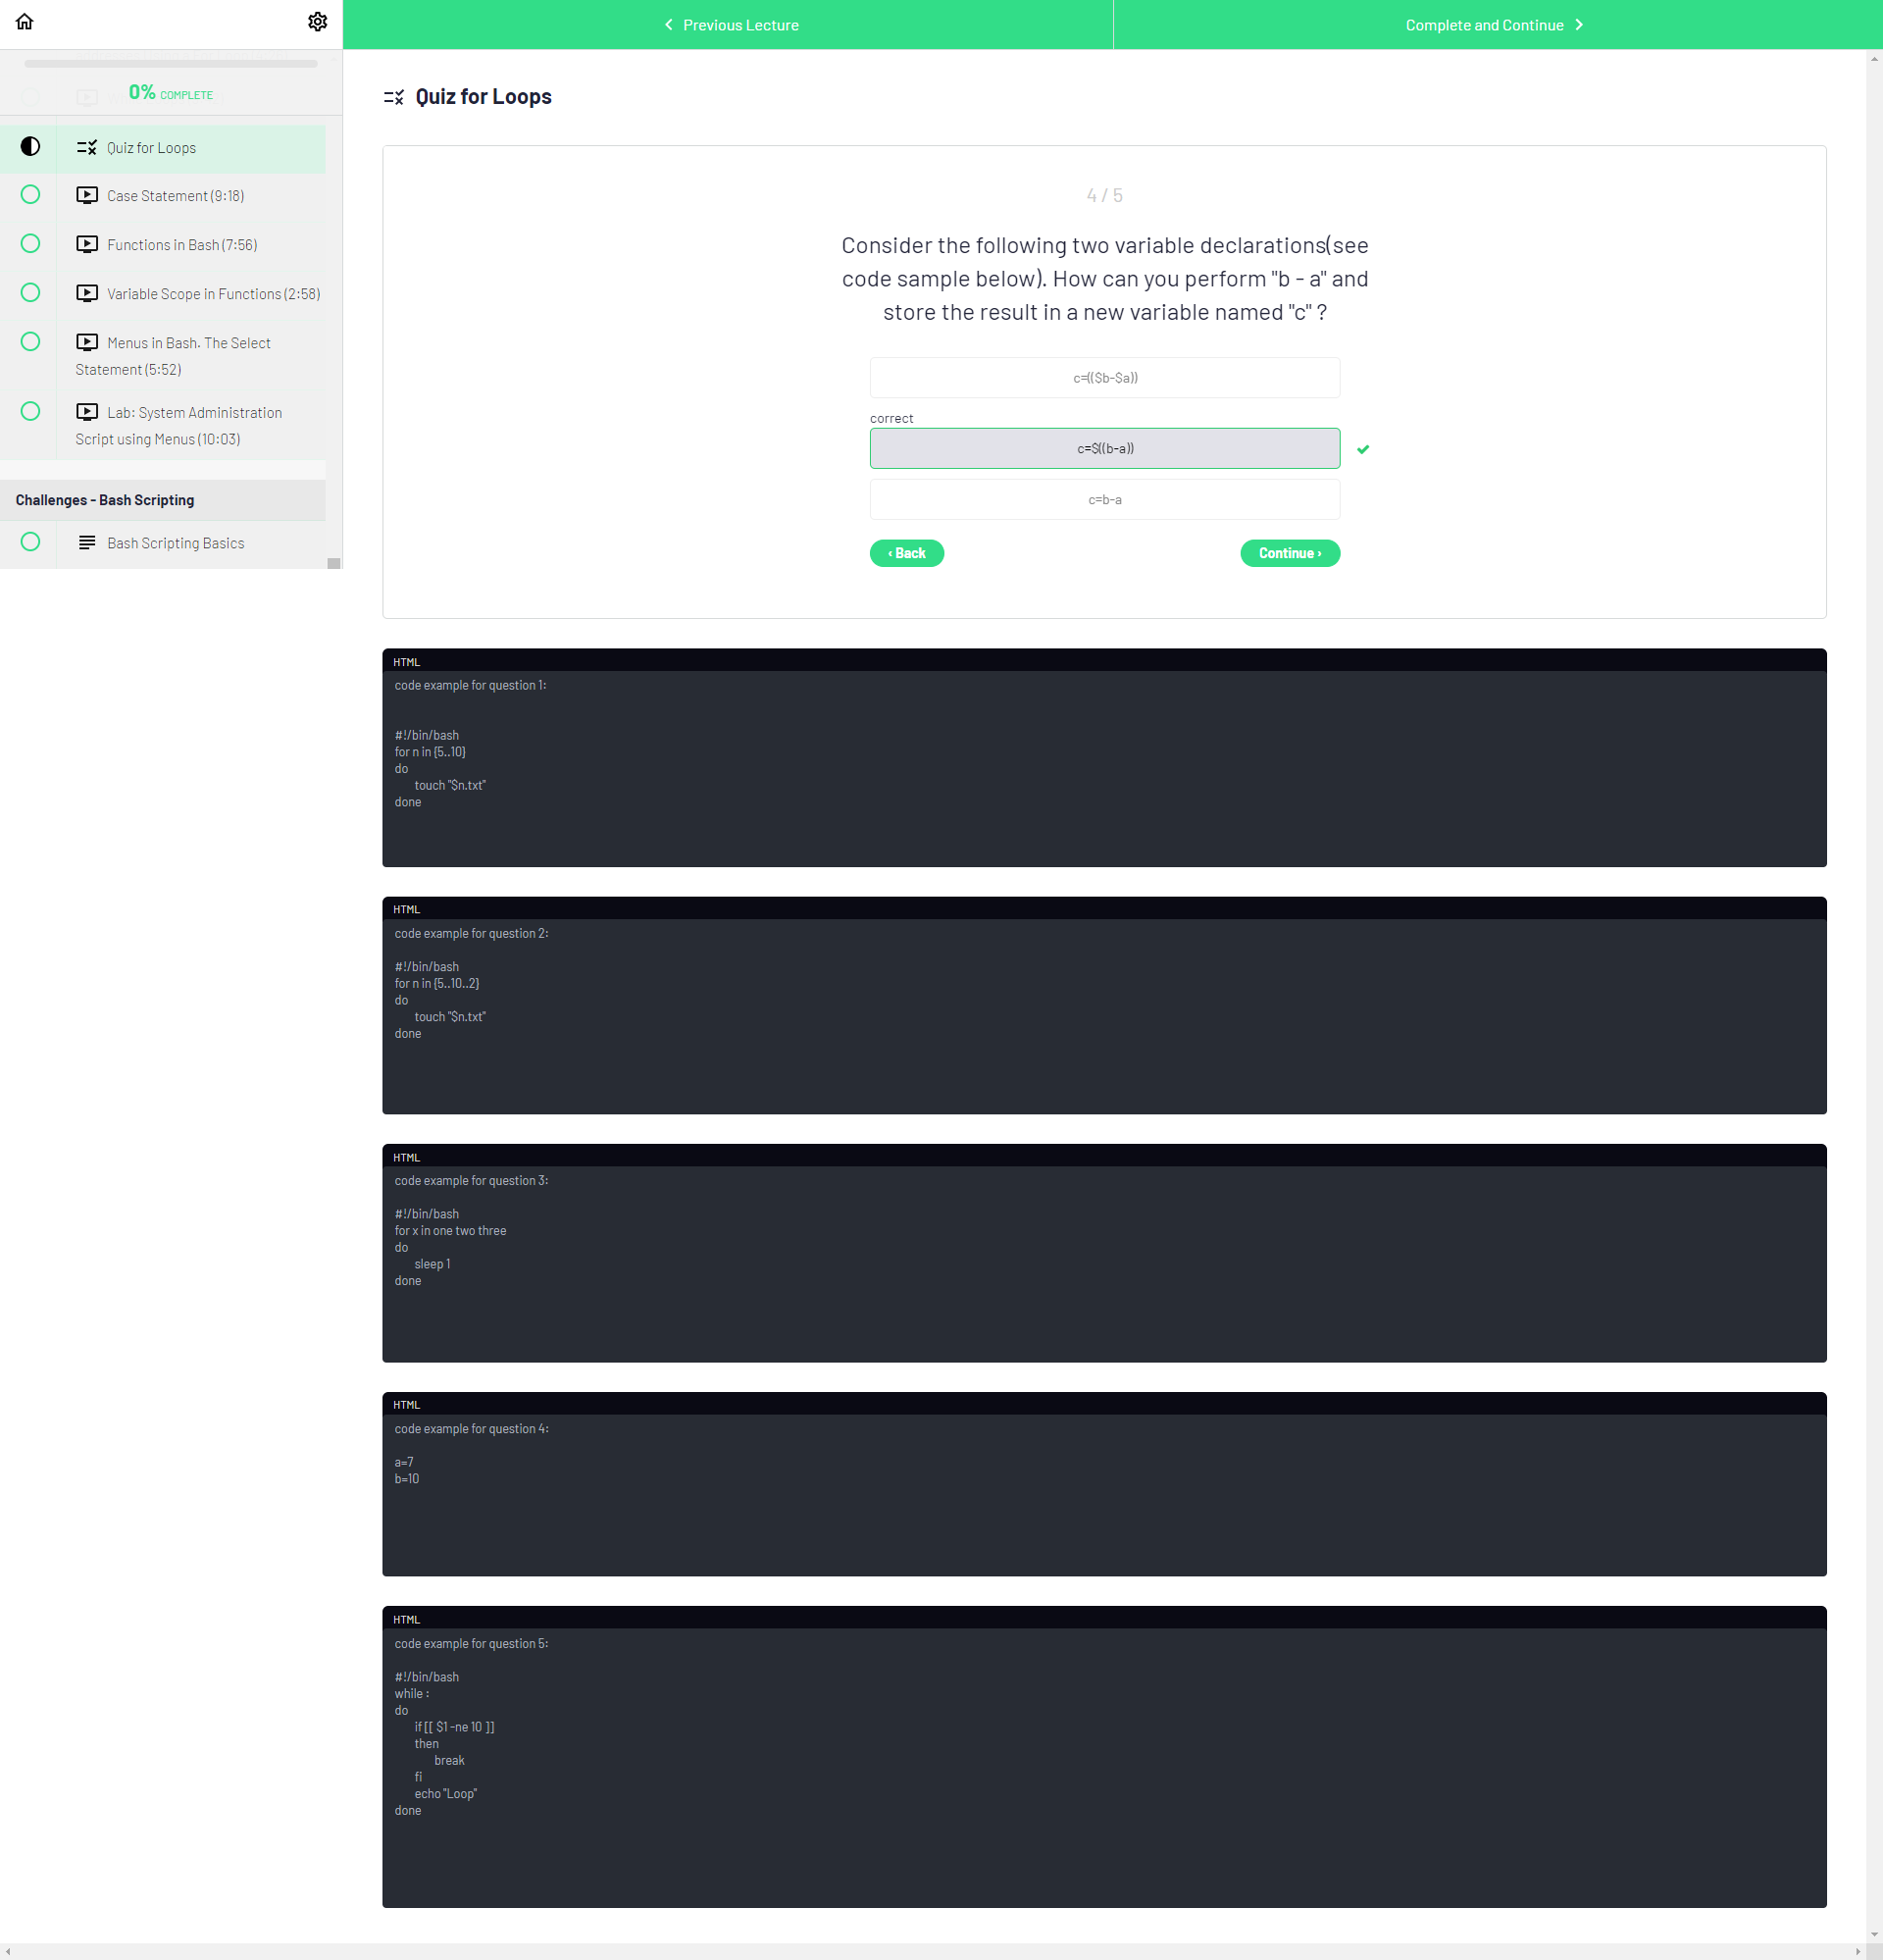Click the Bash Scripting Basics text icon
The height and width of the screenshot is (1960, 1883).
coord(87,543)
